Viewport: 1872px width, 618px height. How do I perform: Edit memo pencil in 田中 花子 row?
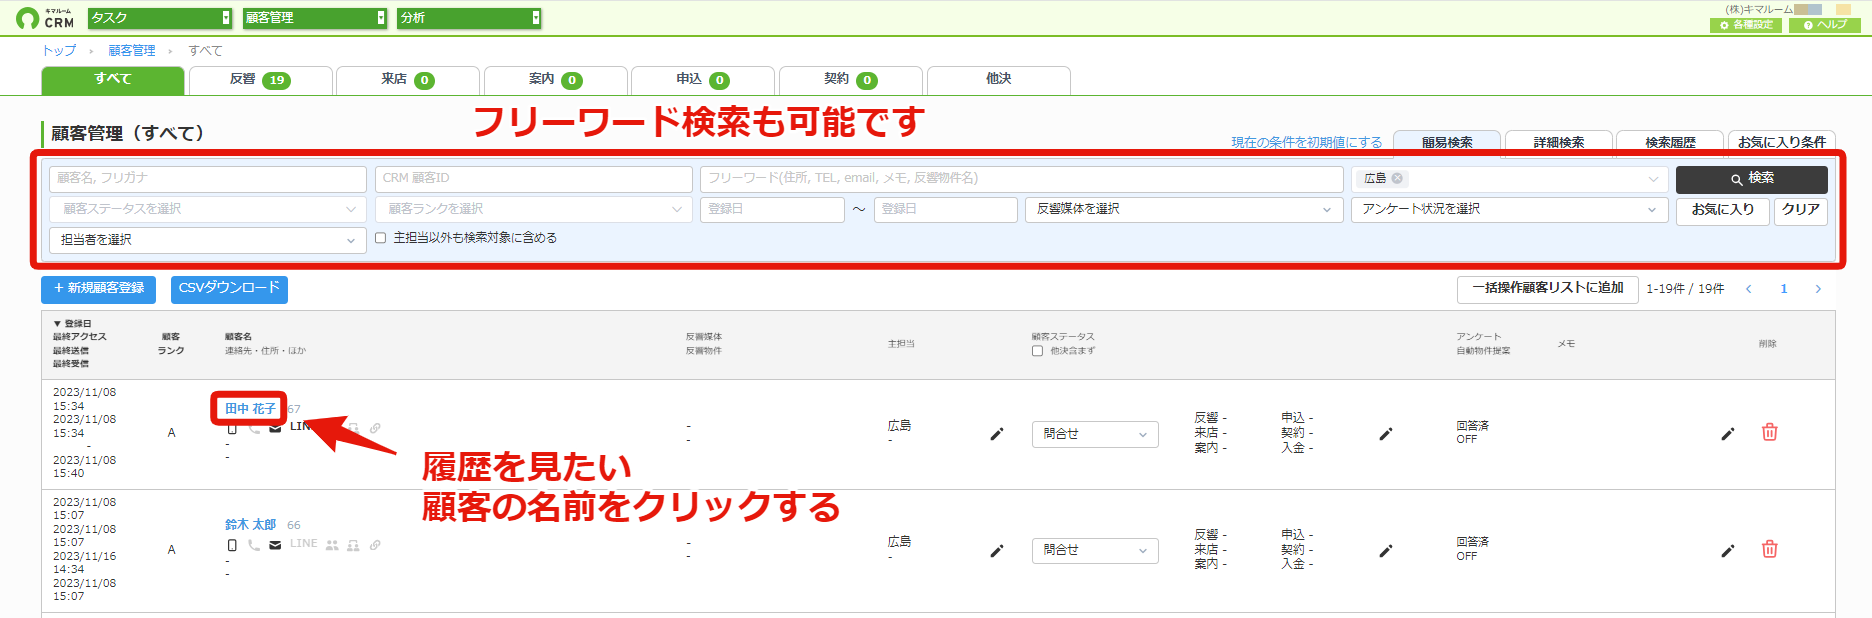pos(1728,434)
